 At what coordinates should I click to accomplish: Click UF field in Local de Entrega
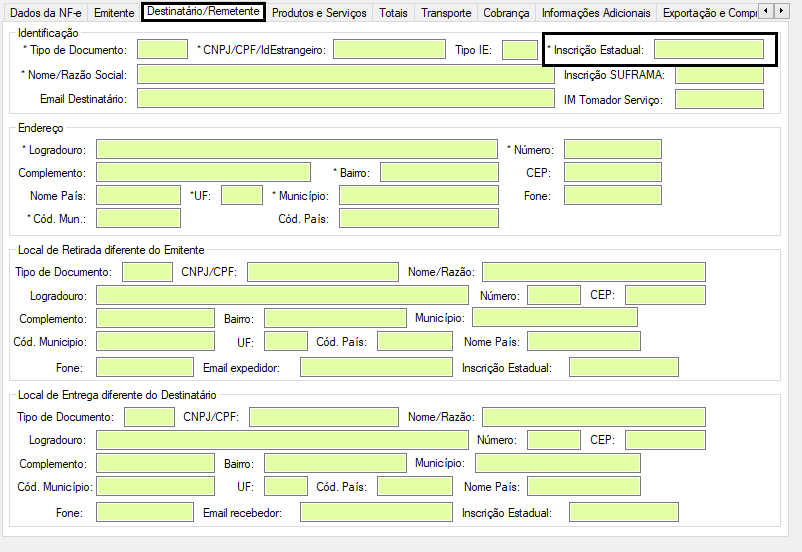pos(286,486)
